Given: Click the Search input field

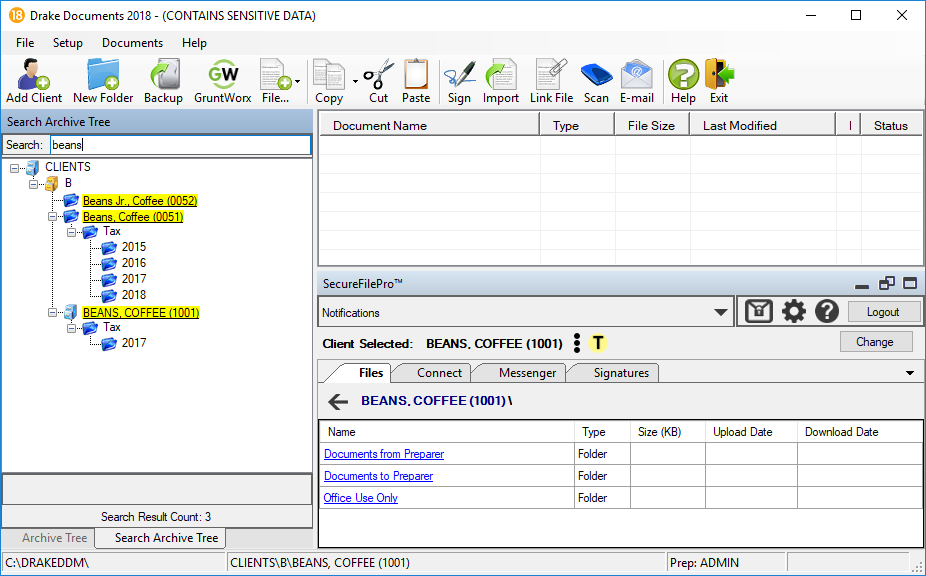Looking at the screenshot, I should pyautogui.click(x=180, y=145).
